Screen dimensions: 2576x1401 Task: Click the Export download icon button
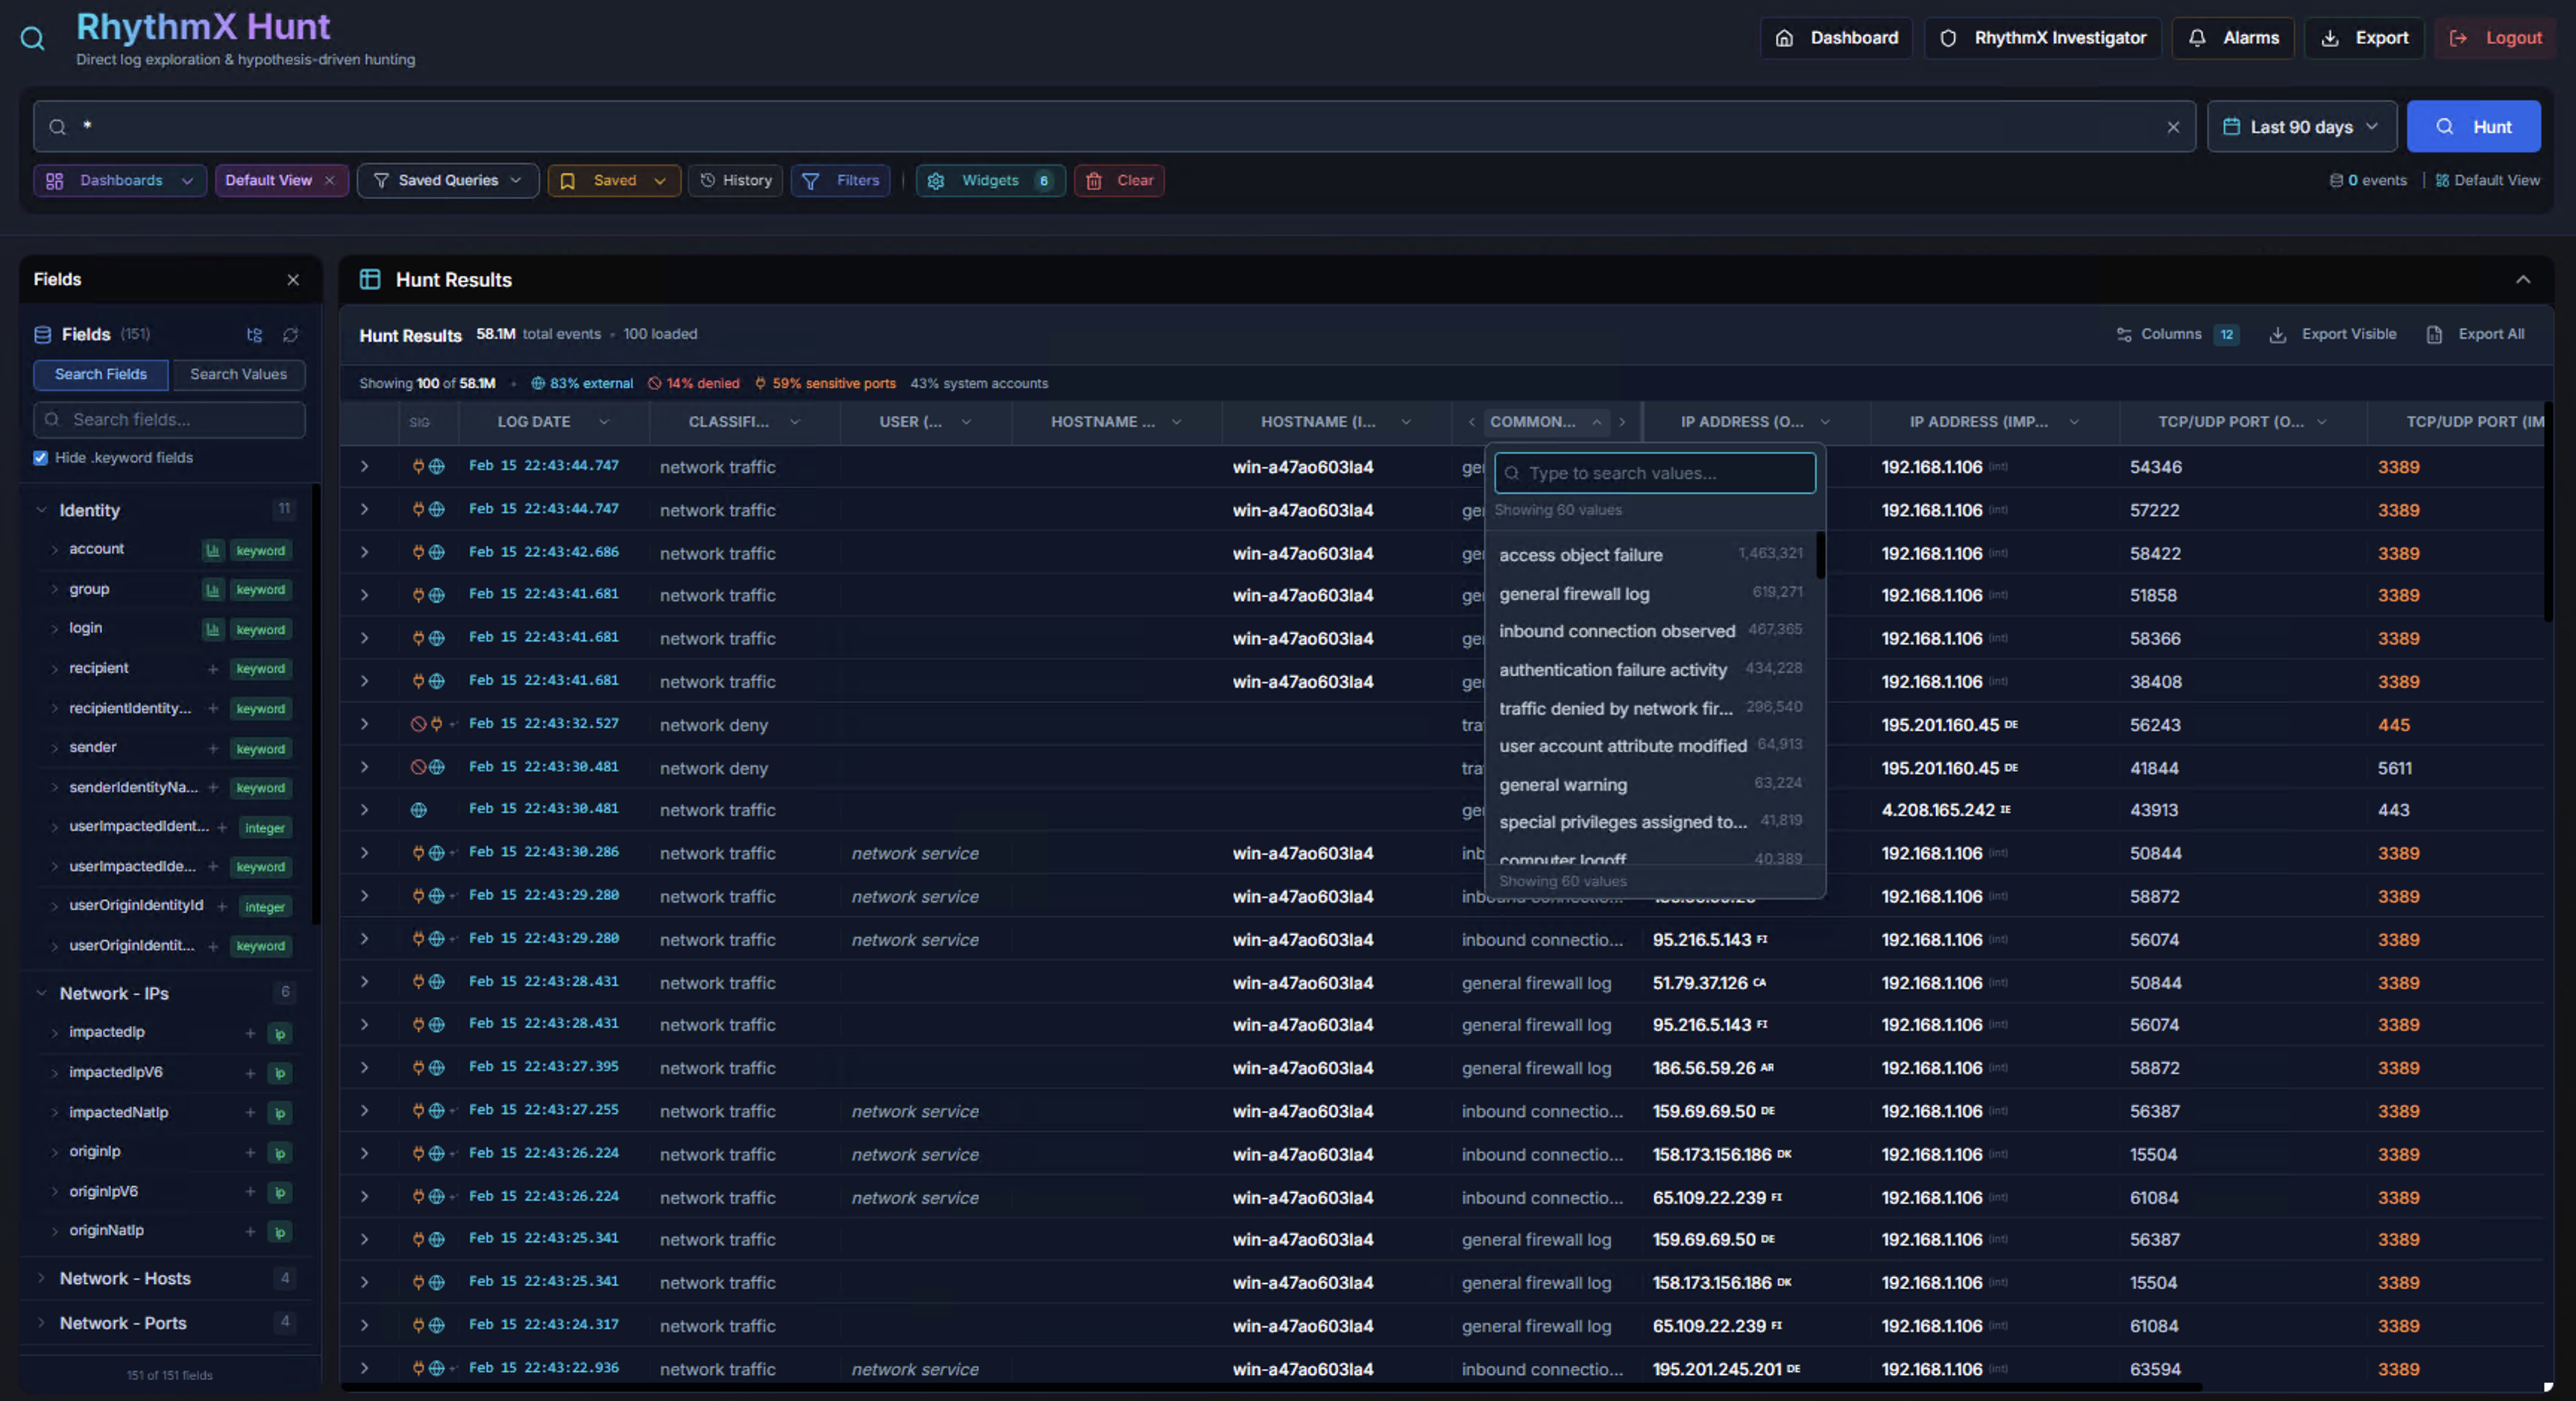(x=2363, y=38)
